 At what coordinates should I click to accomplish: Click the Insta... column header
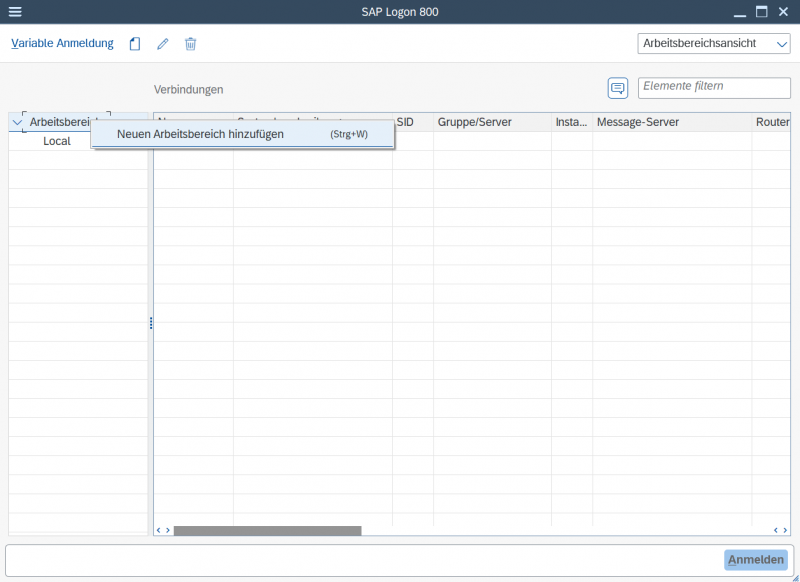tap(572, 122)
